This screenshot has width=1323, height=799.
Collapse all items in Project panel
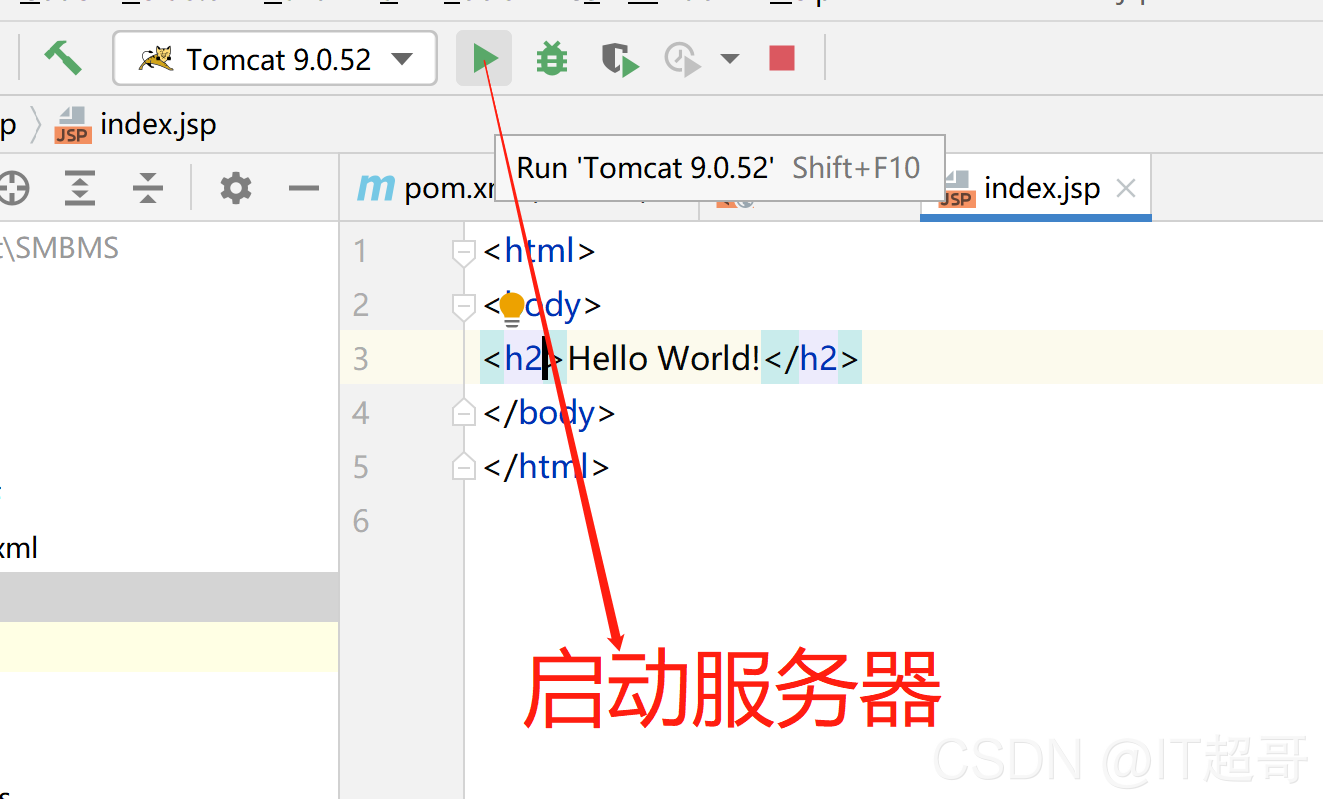(x=148, y=188)
